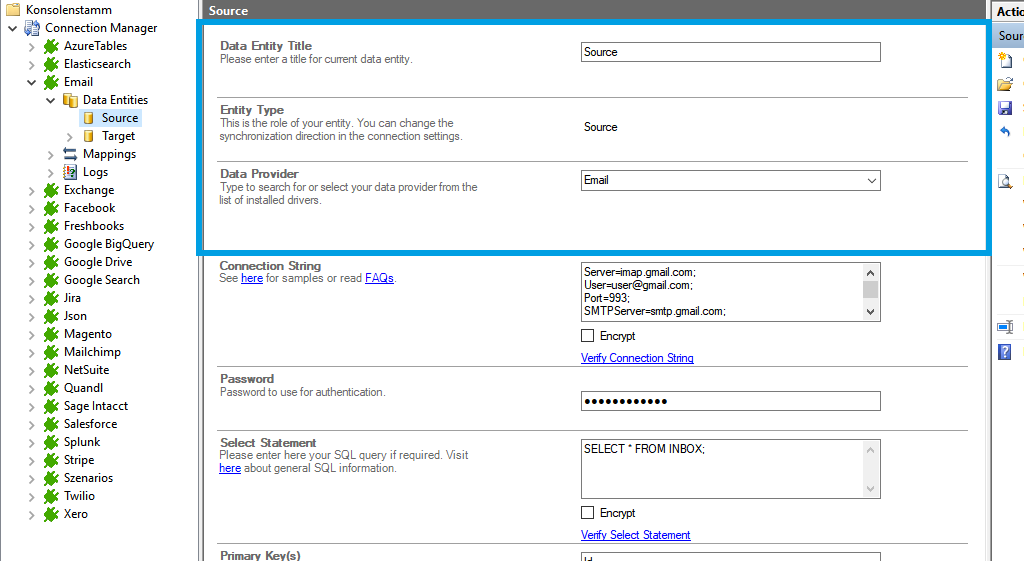1024x561 pixels.
Task: Click into the Data Entity Title field
Action: tap(730, 52)
